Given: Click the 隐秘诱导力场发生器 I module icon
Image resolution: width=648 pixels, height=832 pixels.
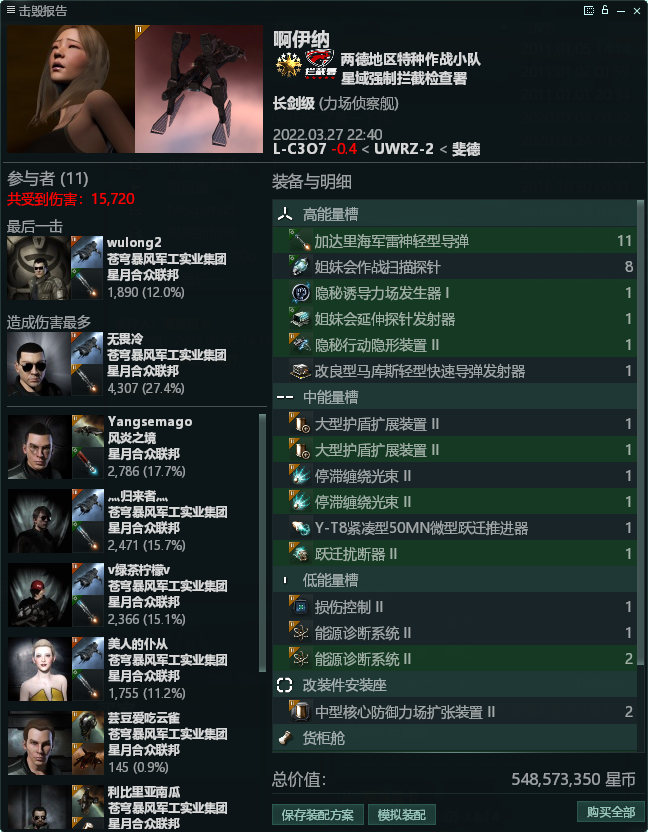Looking at the screenshot, I should pyautogui.click(x=300, y=293).
